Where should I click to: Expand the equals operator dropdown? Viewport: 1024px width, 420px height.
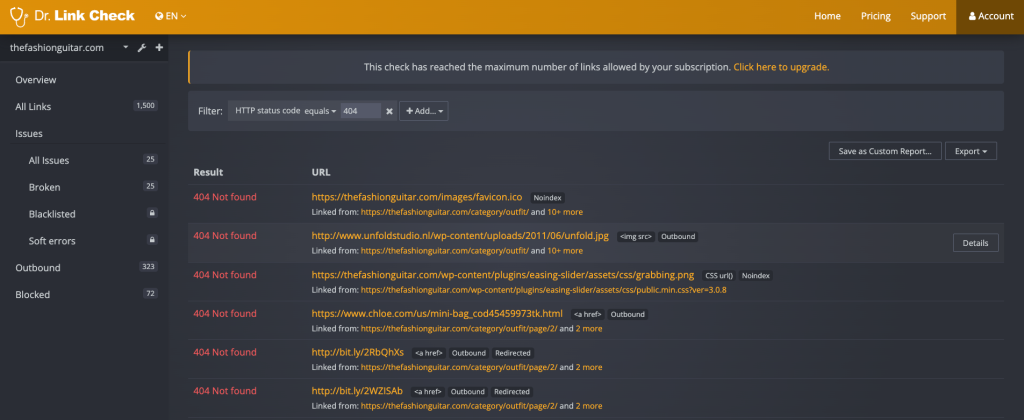pos(320,111)
